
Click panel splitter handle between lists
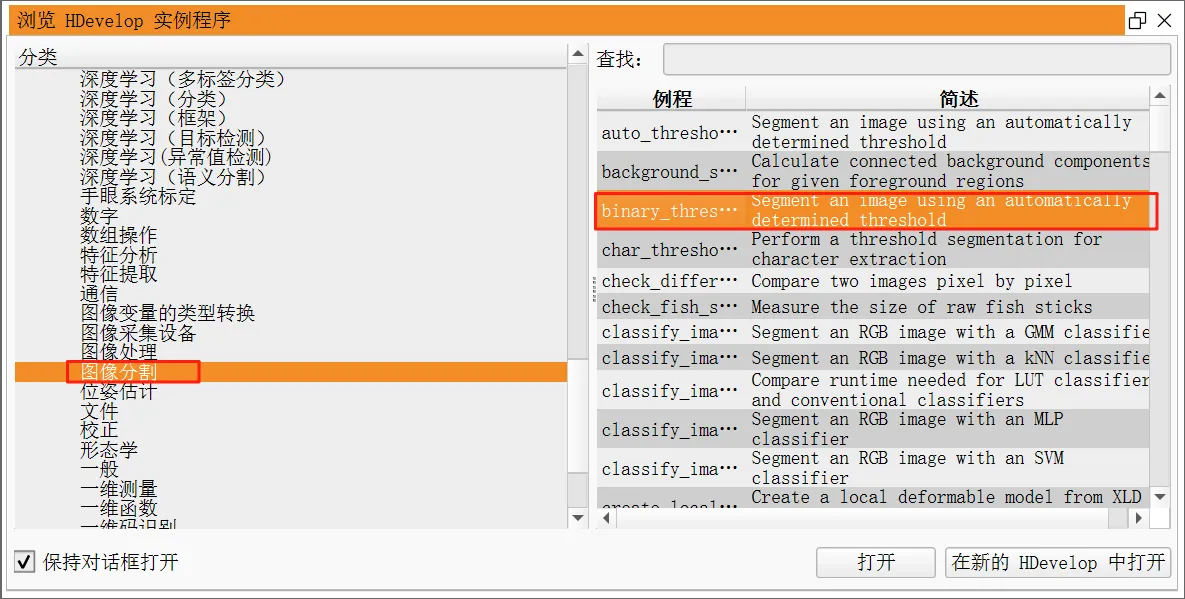point(593,290)
